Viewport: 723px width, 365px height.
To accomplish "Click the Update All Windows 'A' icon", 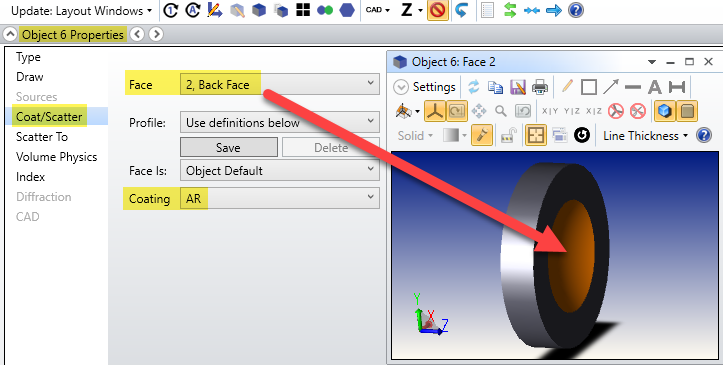I will [x=193, y=10].
